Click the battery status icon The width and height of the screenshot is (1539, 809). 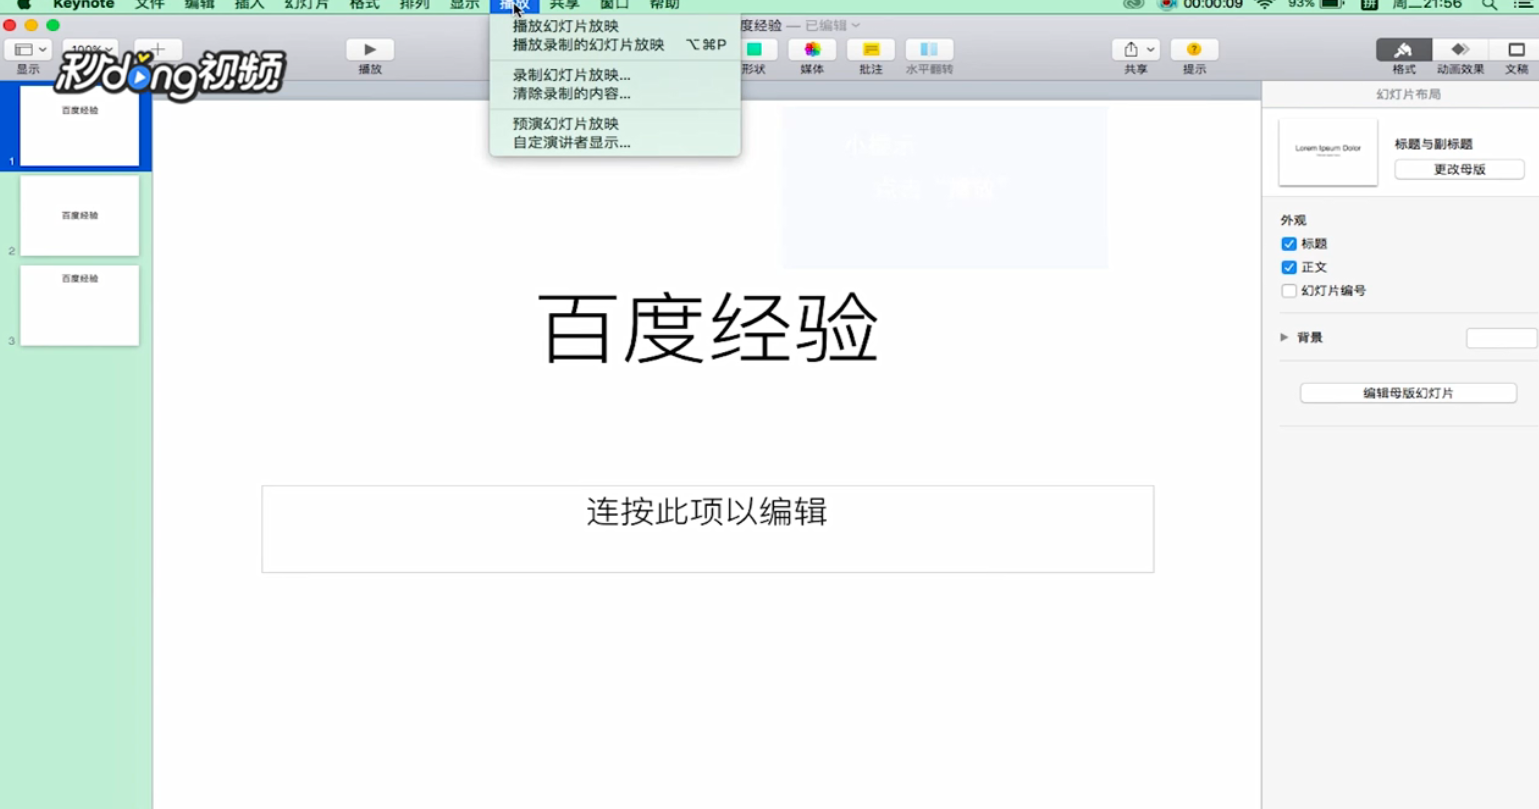(1332, 5)
